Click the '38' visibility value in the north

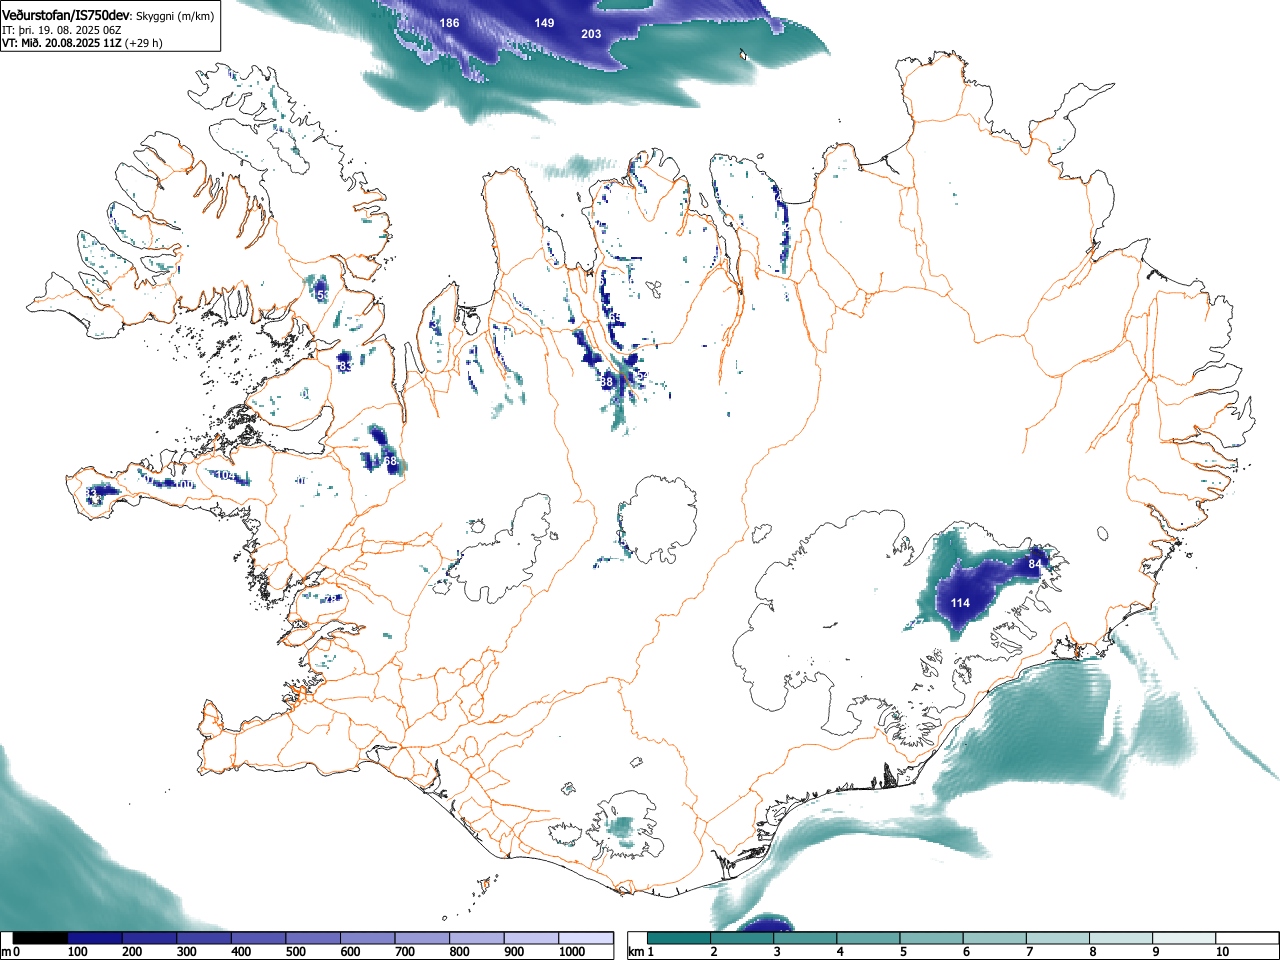pos(606,382)
